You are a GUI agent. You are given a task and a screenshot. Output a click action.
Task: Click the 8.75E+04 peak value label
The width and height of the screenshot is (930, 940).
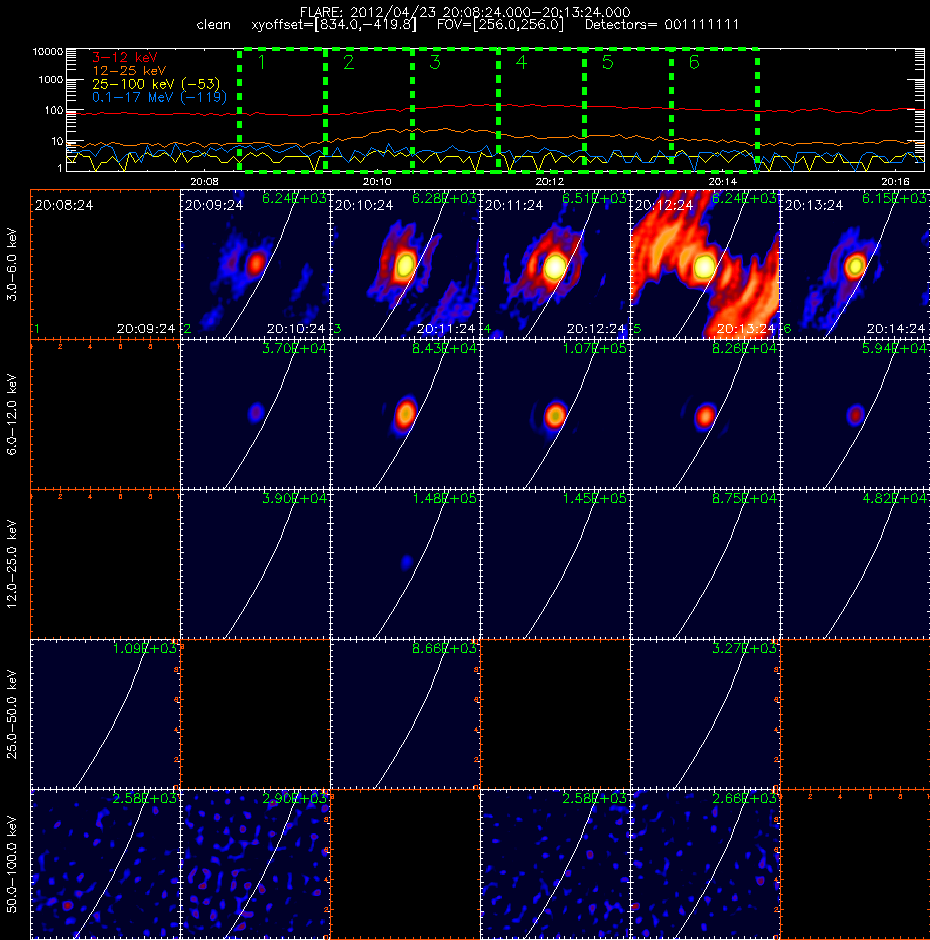pos(745,498)
